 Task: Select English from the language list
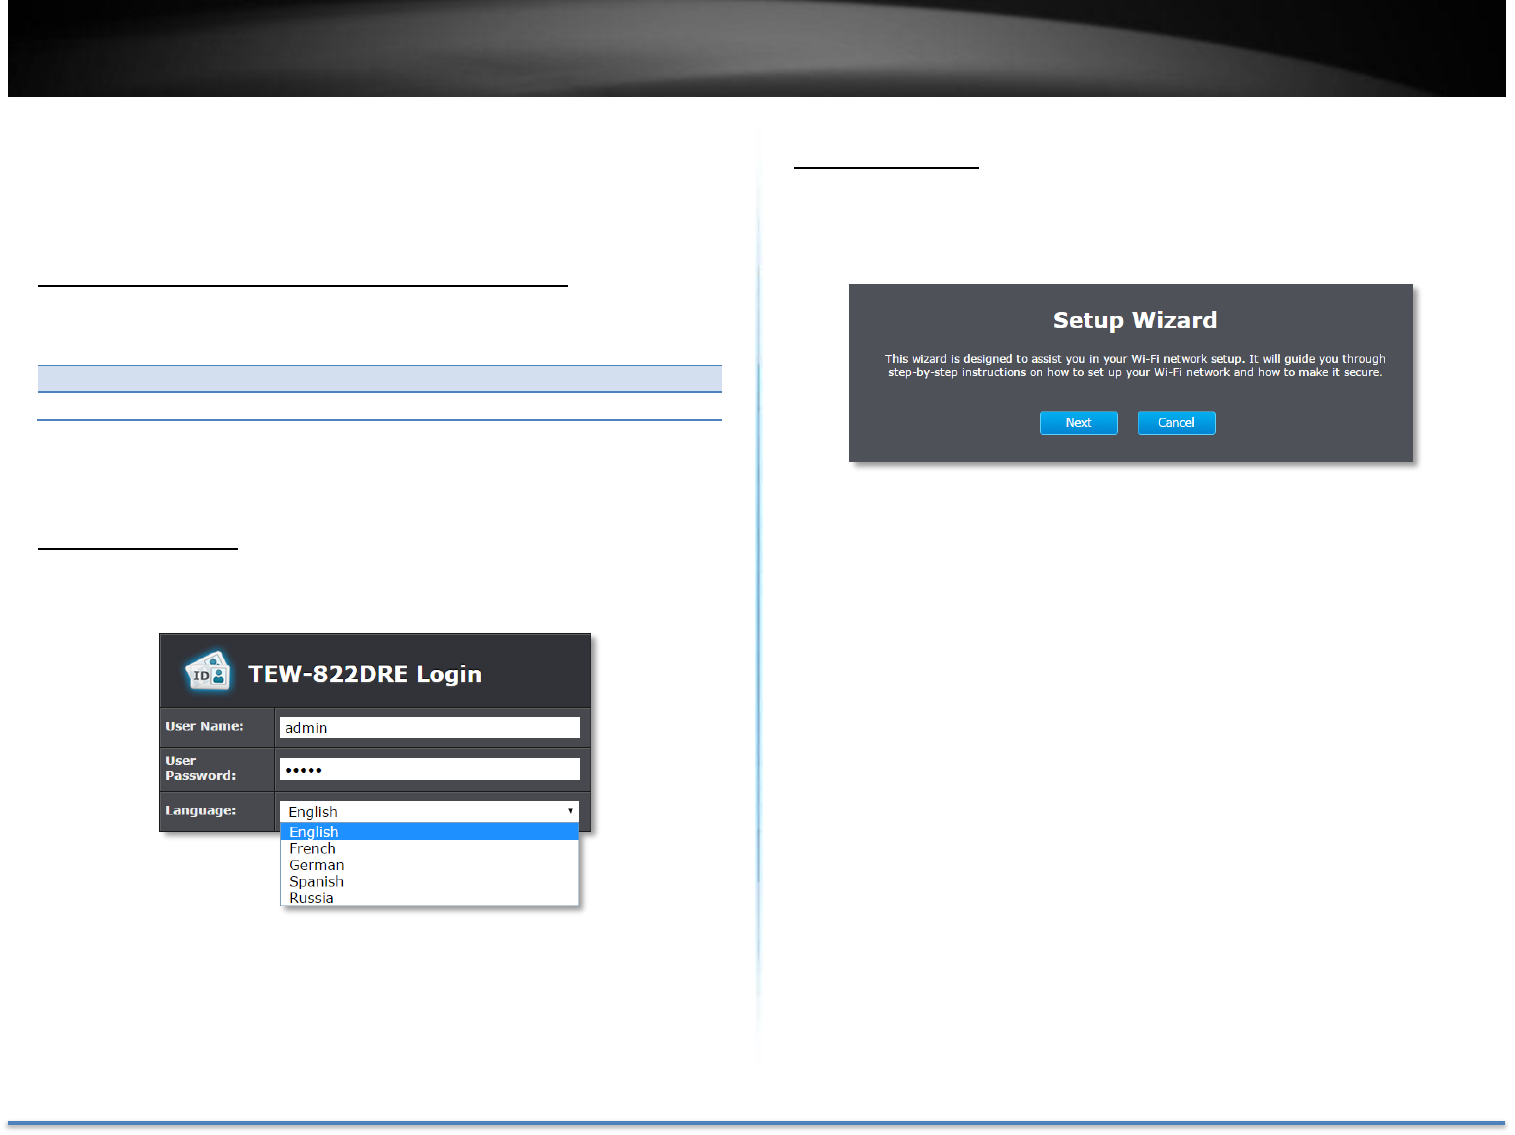[429, 832]
